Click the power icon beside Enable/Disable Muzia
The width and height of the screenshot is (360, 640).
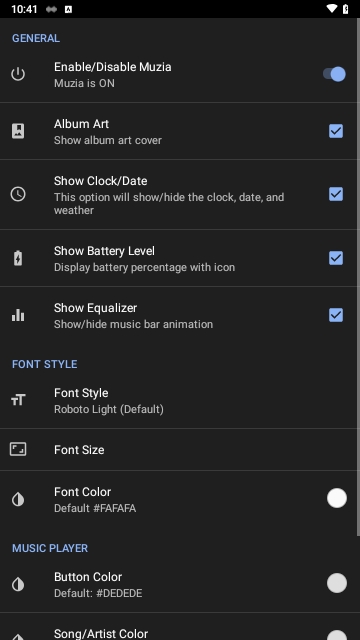pos(18,74)
